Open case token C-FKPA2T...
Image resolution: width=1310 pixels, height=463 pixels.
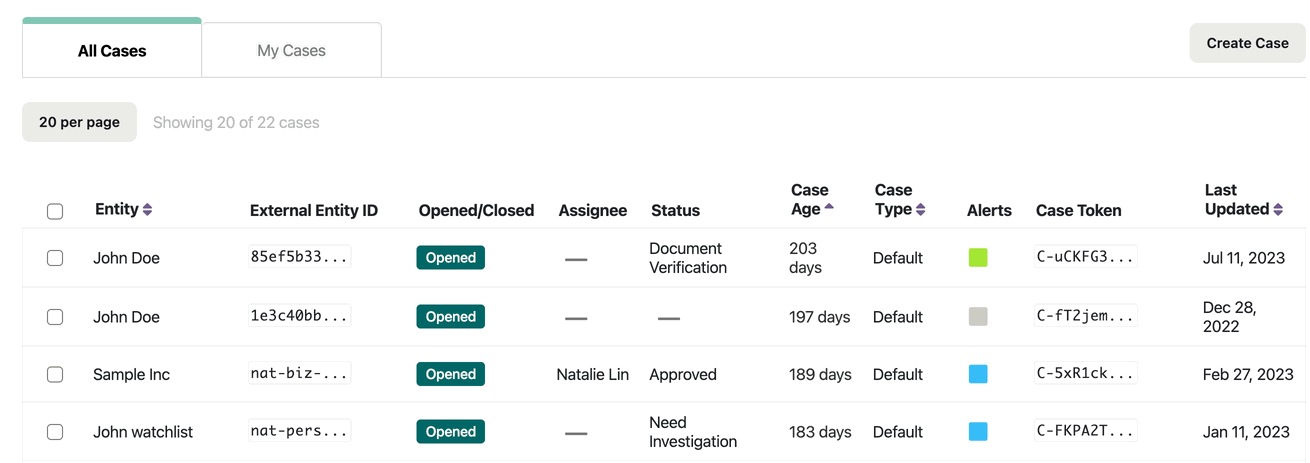[1085, 431]
